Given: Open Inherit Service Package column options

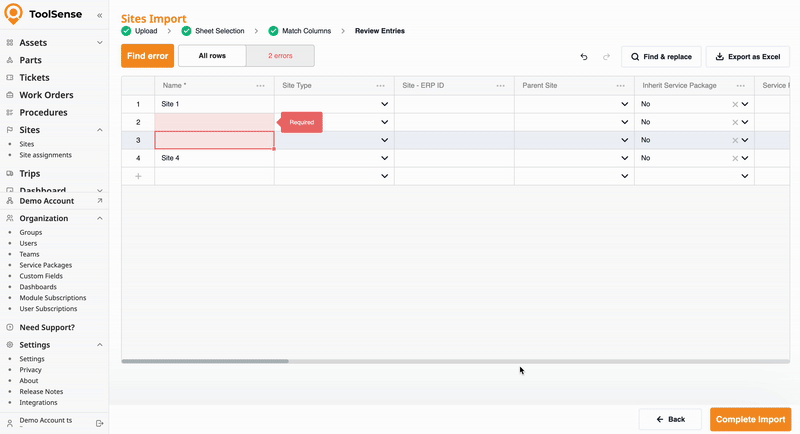Looking at the screenshot, I should click(741, 86).
